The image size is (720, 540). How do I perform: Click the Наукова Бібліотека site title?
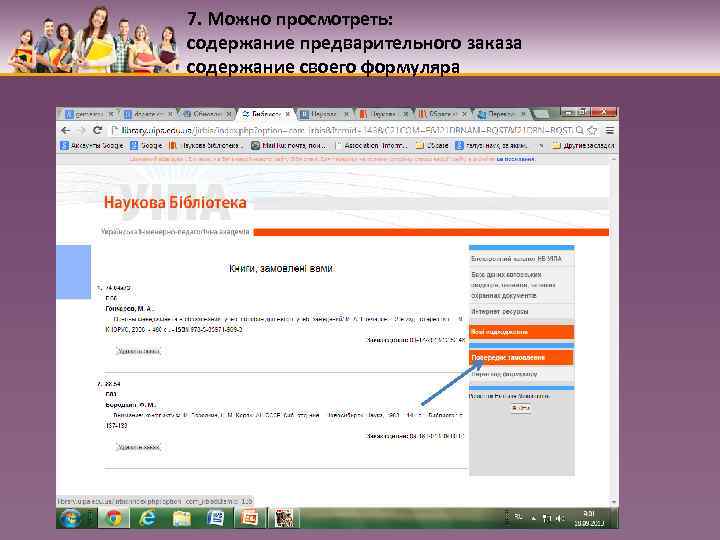[175, 202]
